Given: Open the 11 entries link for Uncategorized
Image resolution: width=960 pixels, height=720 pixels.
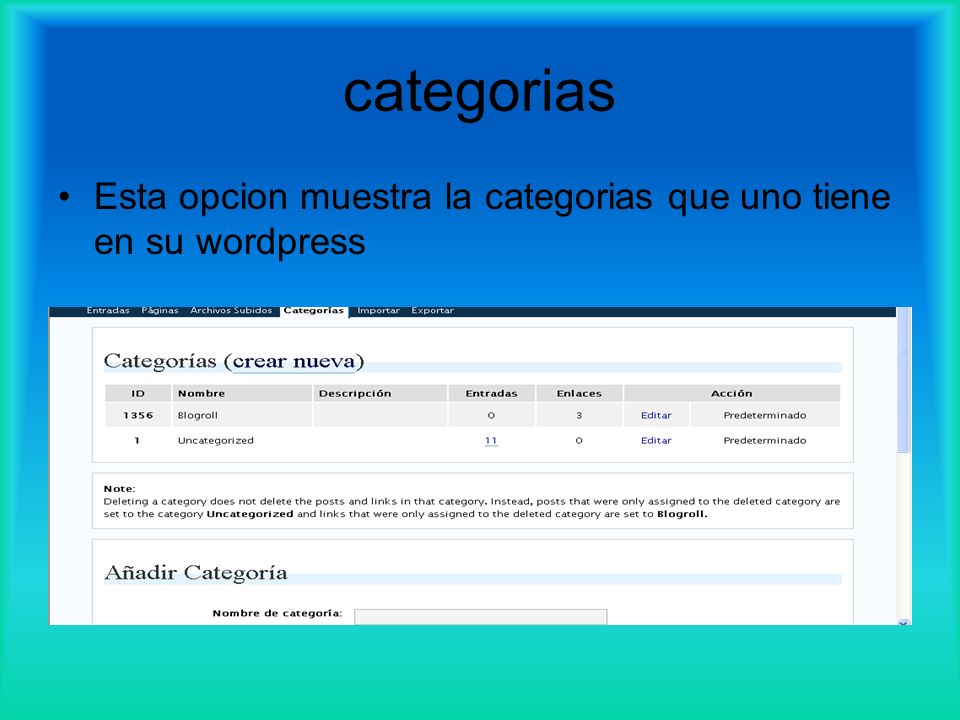Looking at the screenshot, I should point(491,440).
